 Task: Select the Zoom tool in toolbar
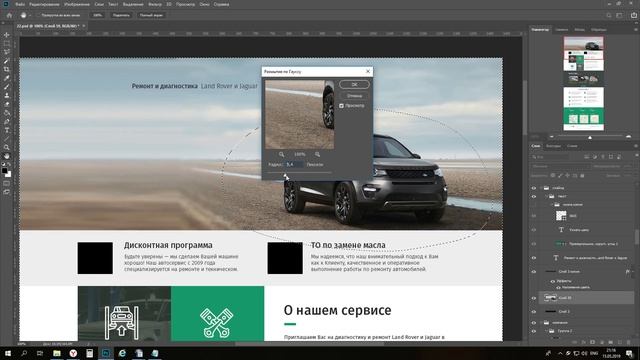click(7, 147)
